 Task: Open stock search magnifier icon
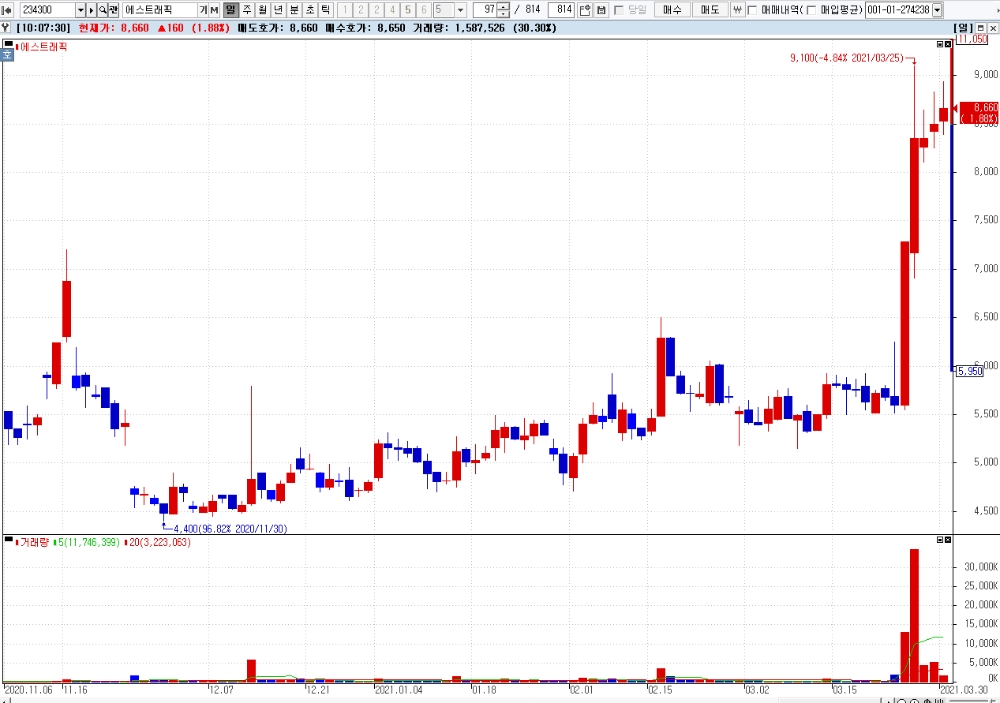point(102,10)
